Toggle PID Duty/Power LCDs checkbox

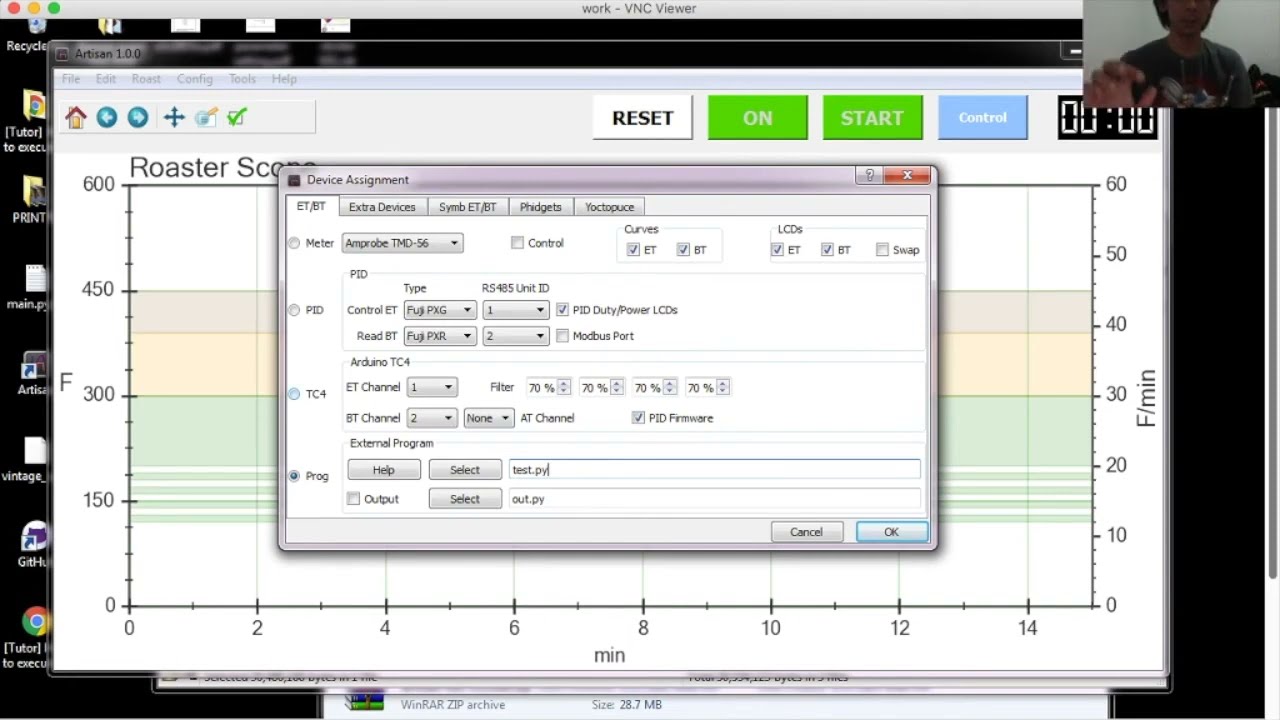click(x=562, y=310)
